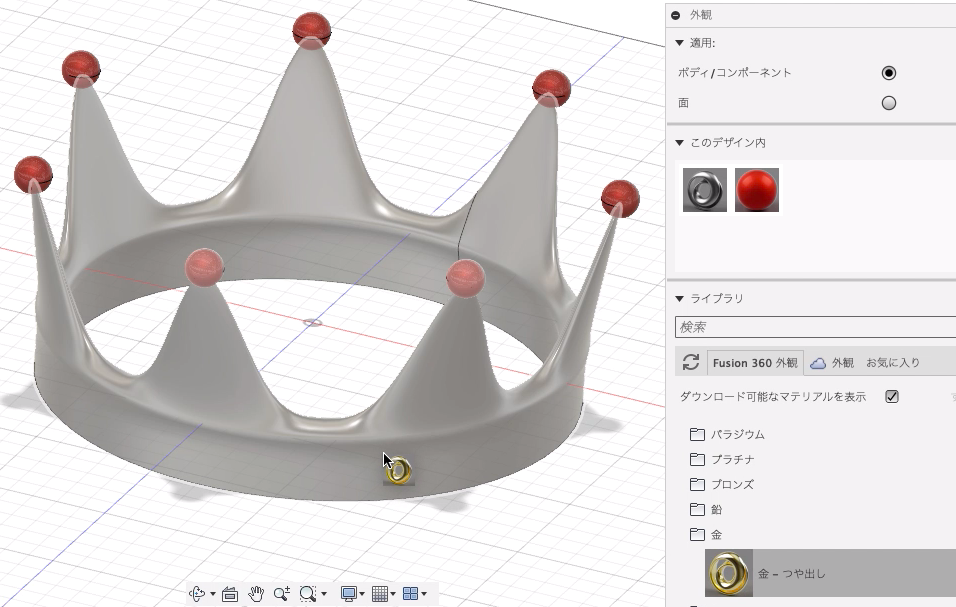This screenshot has height=607, width=956.
Task: Open the お気に入り tab
Action: tap(893, 363)
